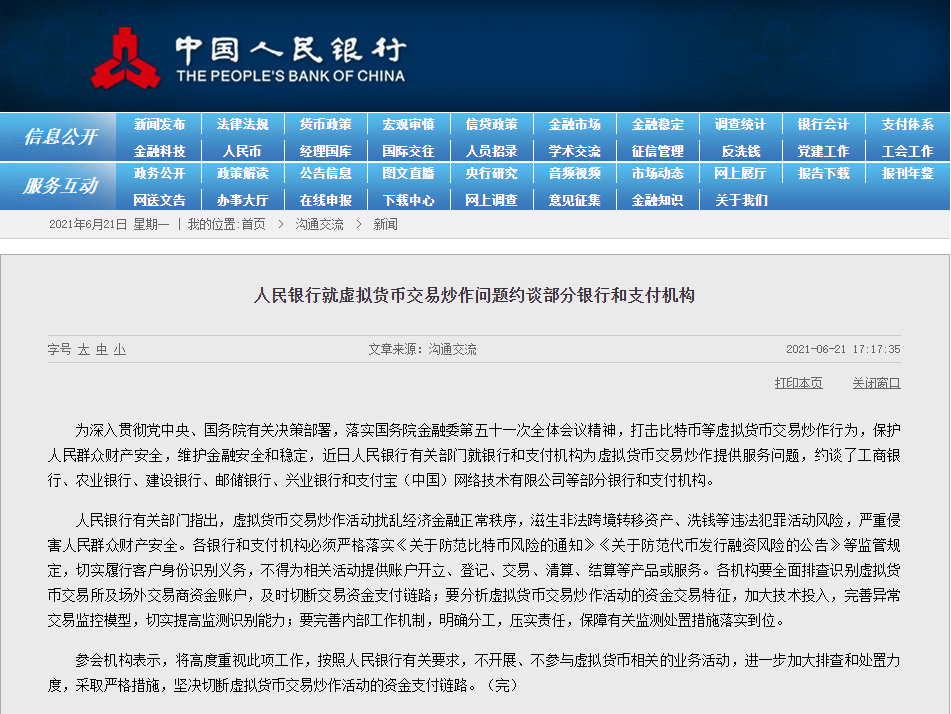Select 报刊年鉴 menu item

907,173
